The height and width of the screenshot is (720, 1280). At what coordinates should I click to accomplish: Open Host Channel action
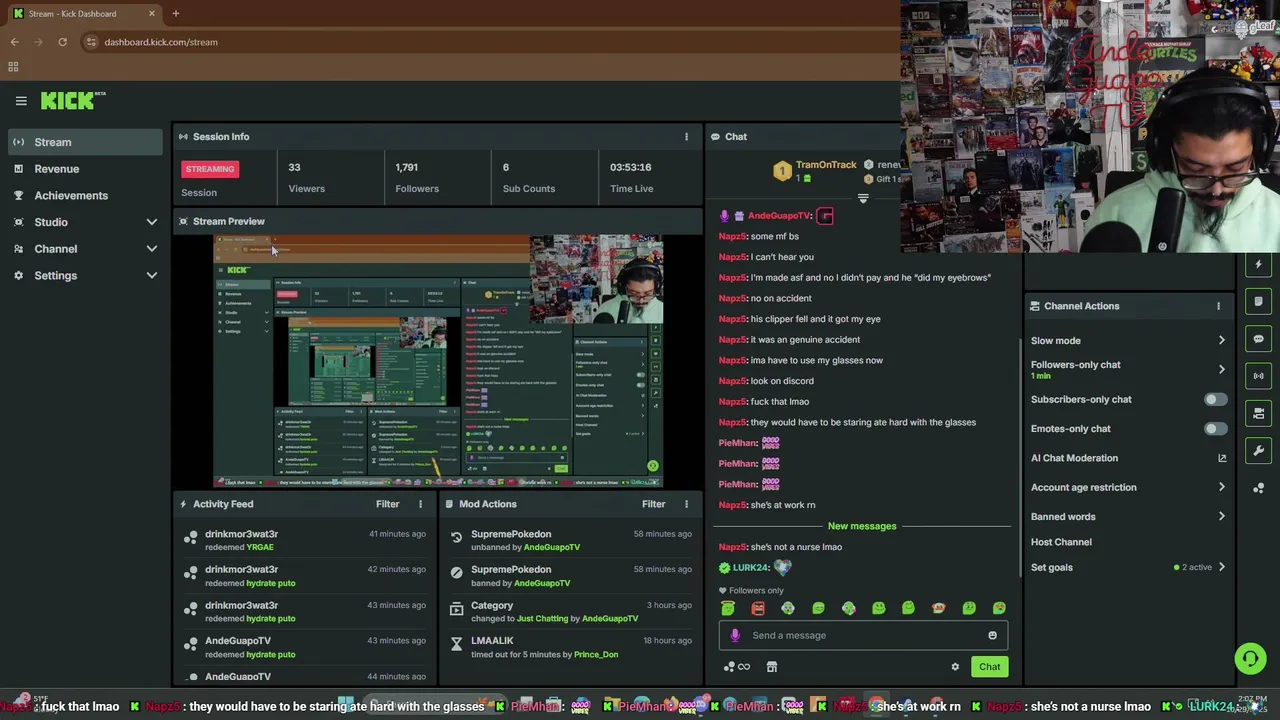click(x=1061, y=542)
